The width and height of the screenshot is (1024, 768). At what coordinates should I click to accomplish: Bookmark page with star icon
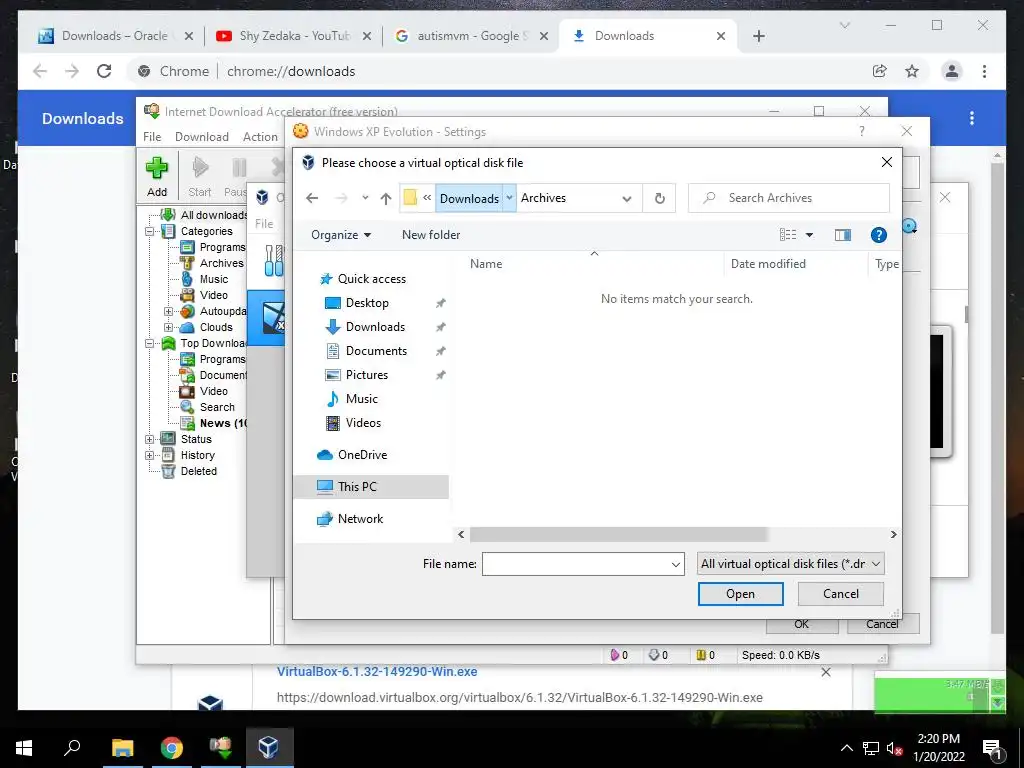pyautogui.click(x=912, y=71)
